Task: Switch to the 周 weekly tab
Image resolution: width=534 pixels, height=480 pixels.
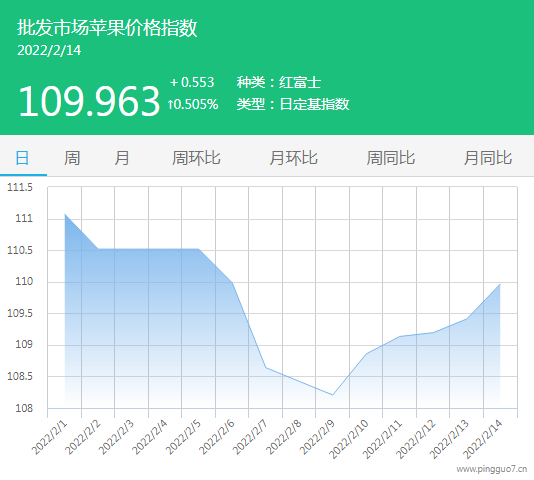Action: pos(72,158)
